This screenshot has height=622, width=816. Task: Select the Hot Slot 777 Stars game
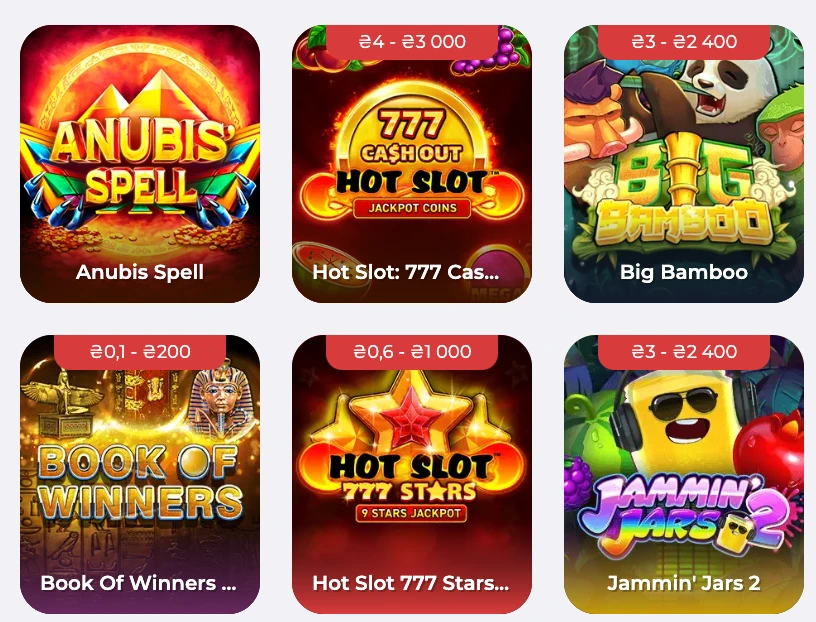pos(412,474)
